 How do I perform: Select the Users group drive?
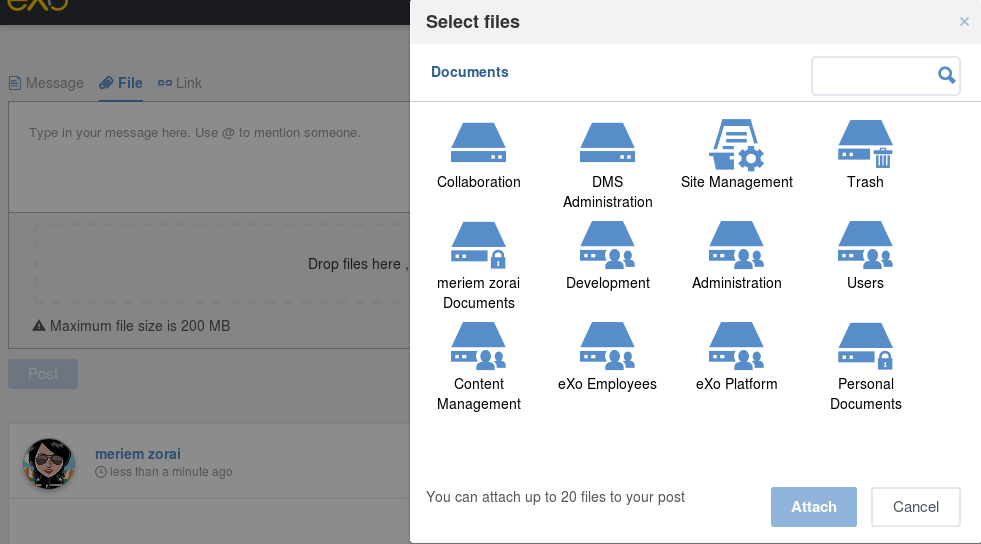point(865,244)
